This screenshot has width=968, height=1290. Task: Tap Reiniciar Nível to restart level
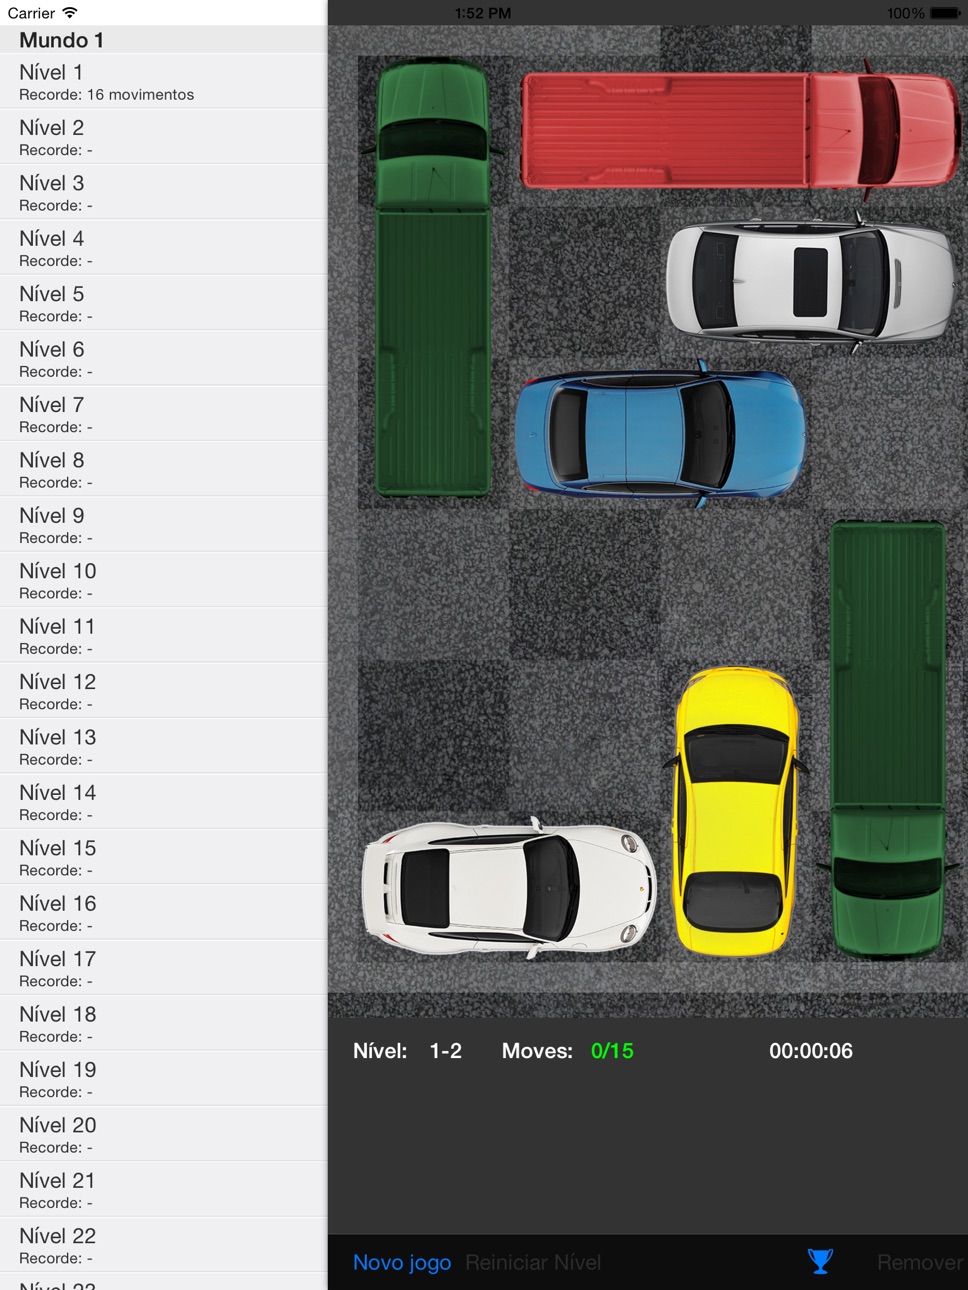(x=533, y=1263)
